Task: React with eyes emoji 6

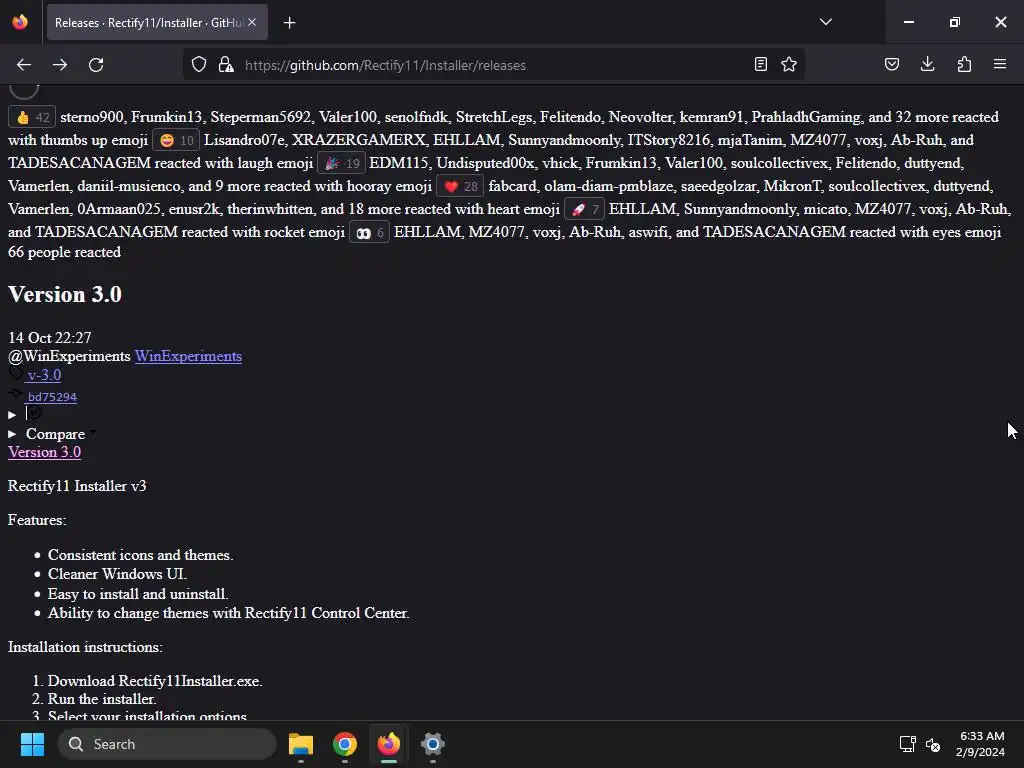Action: click(x=370, y=232)
